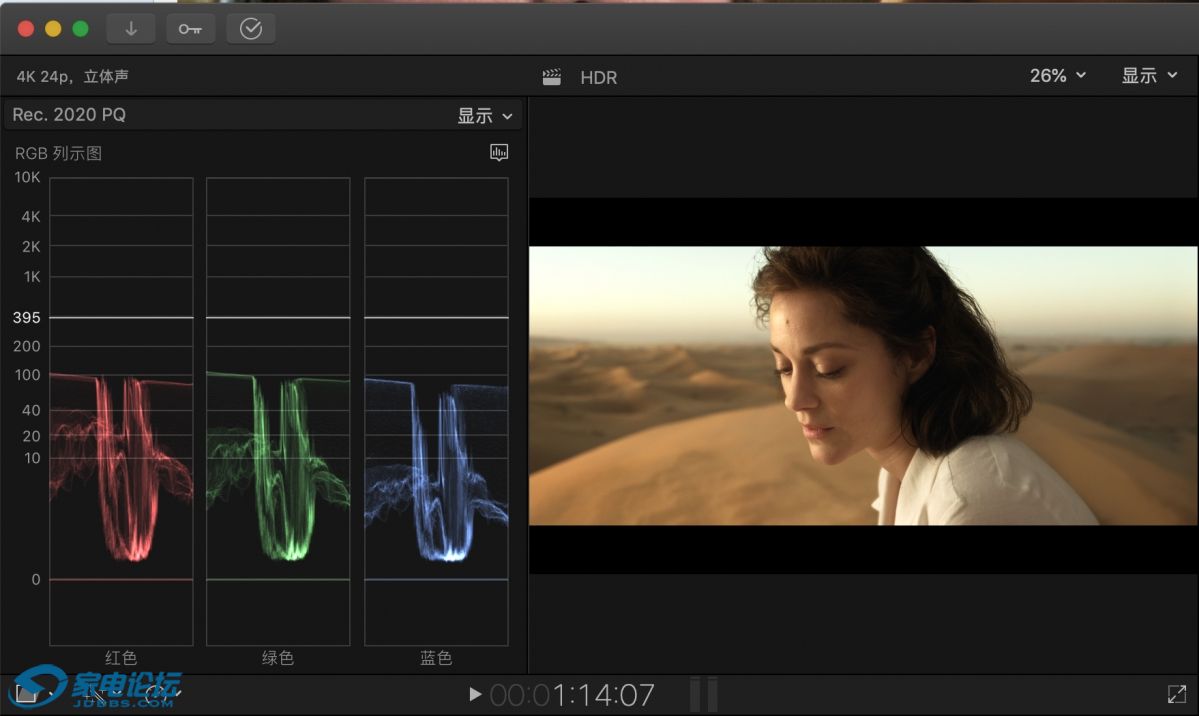Click the scope settings icon beside RGB 列示图
The height and width of the screenshot is (716, 1199).
pyautogui.click(x=499, y=152)
